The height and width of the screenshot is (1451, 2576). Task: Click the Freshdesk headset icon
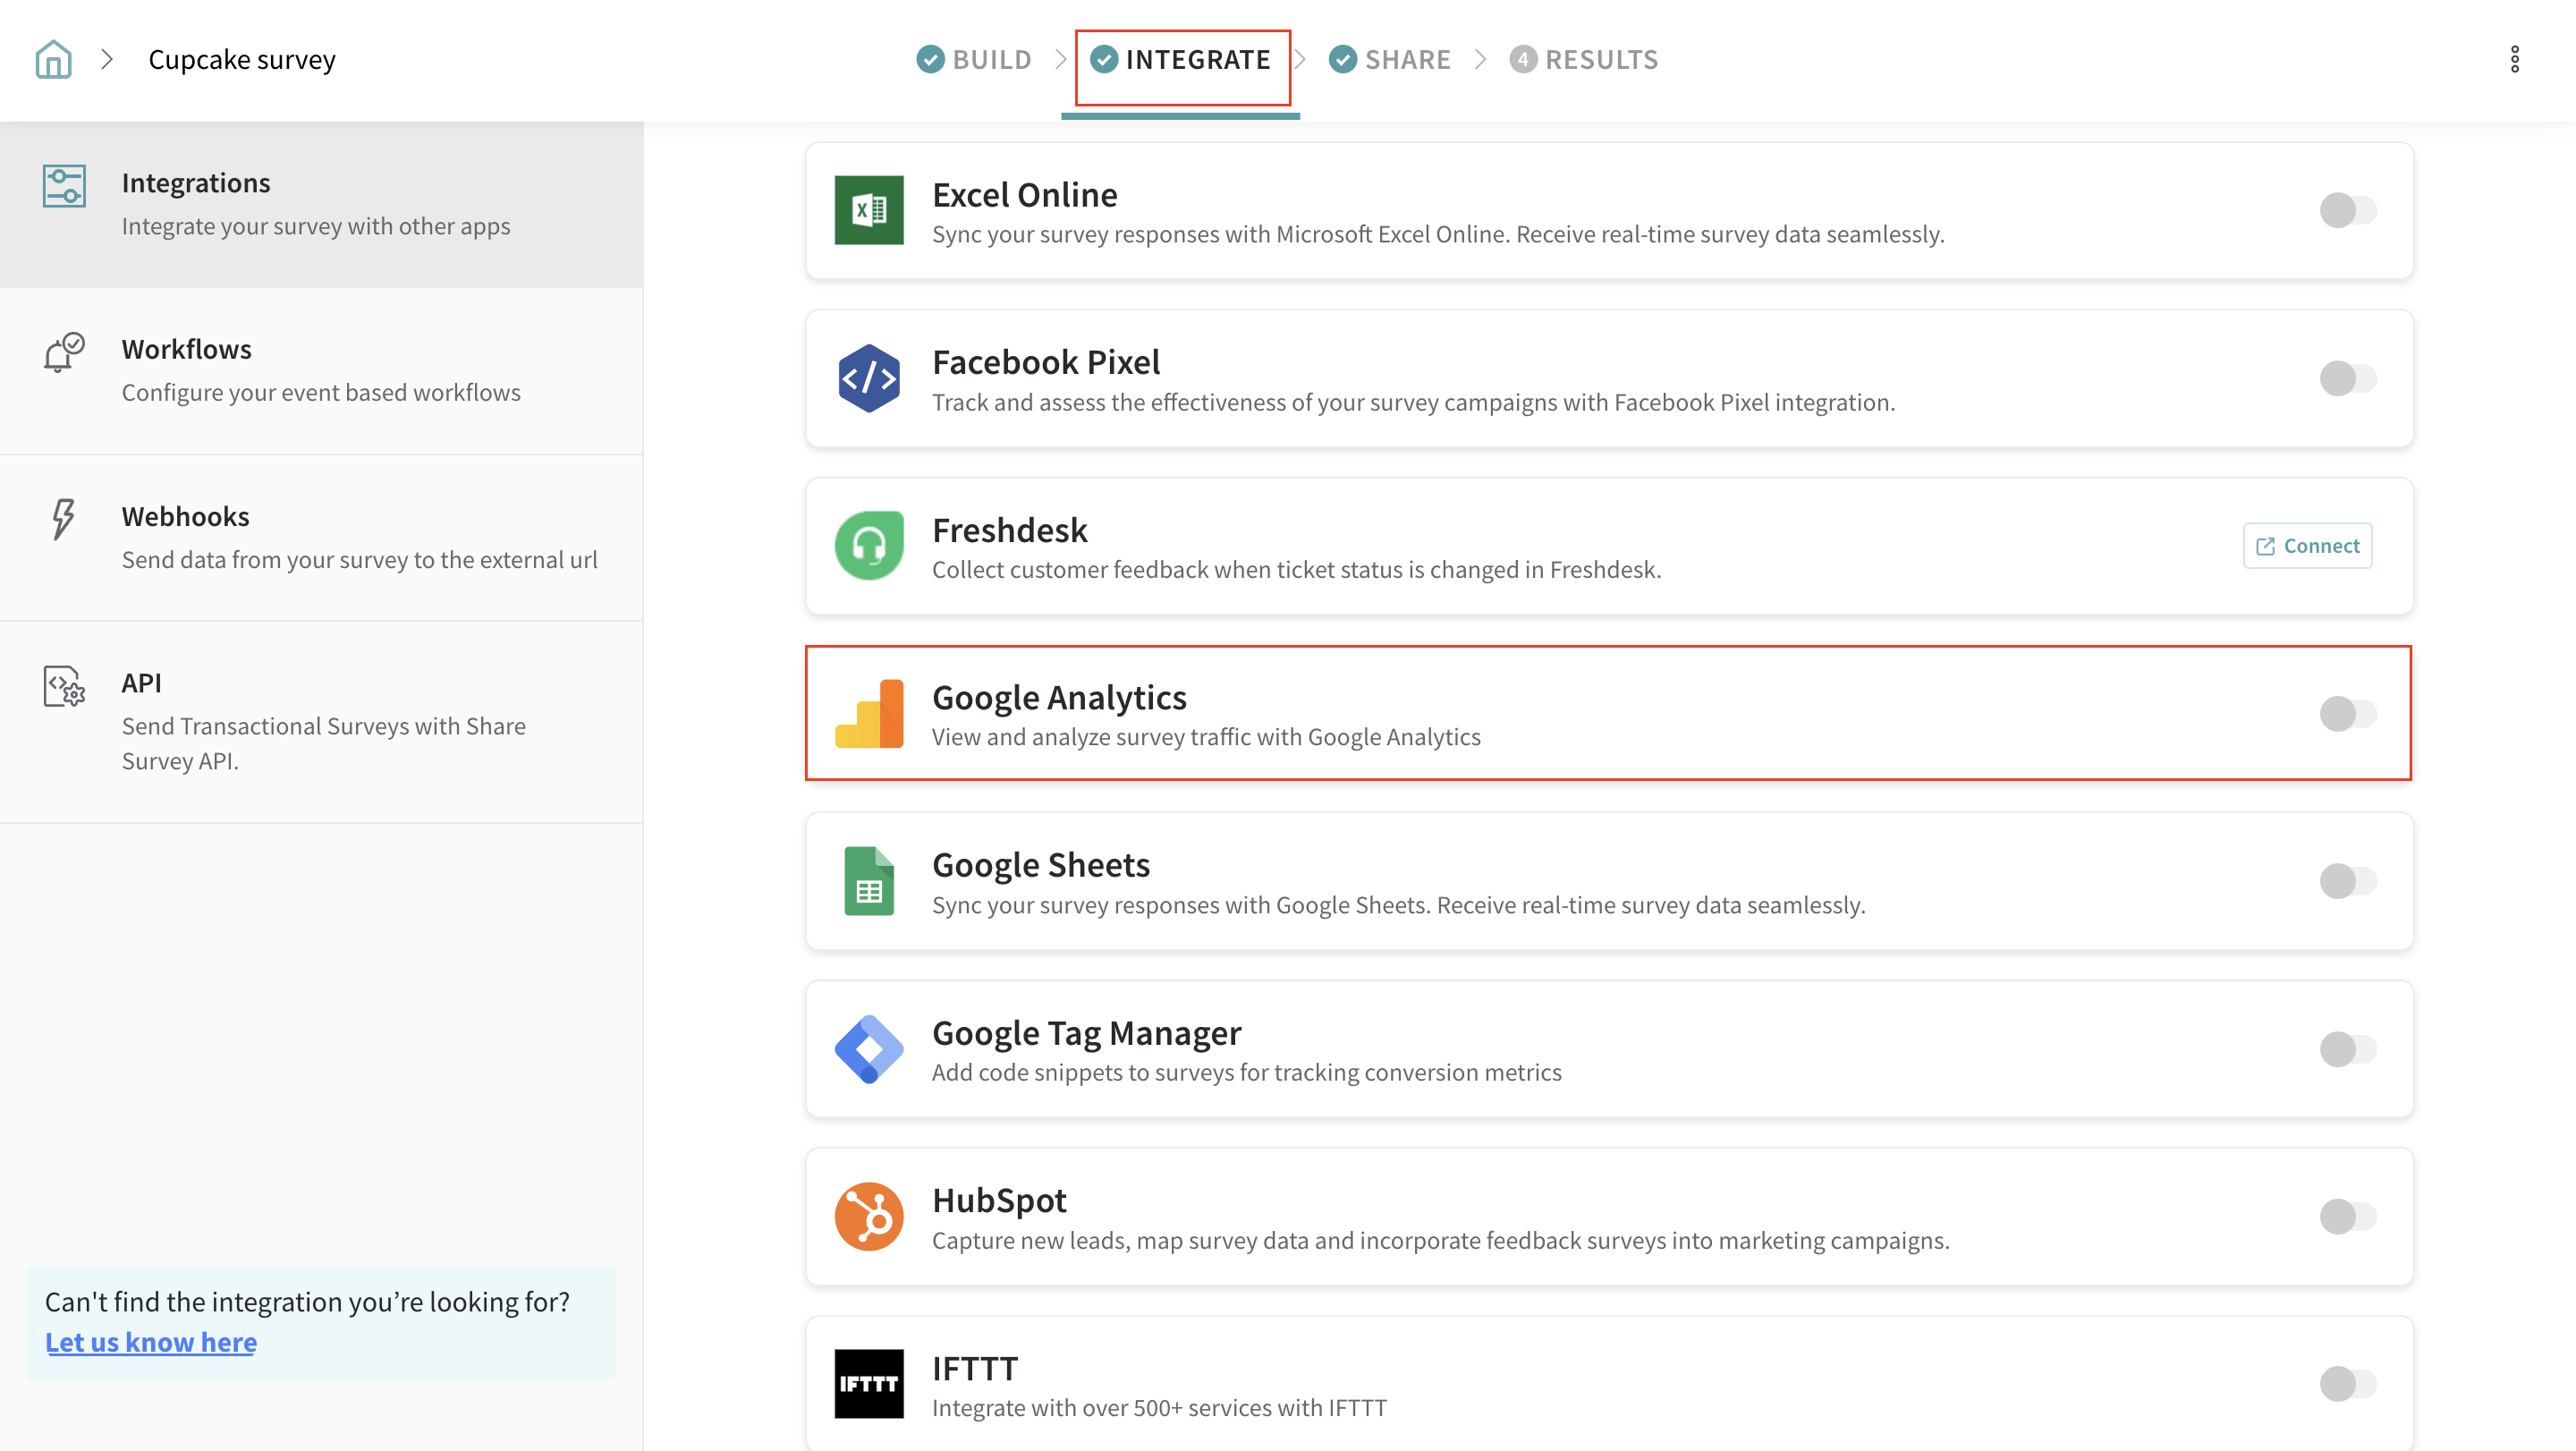pyautogui.click(x=868, y=545)
